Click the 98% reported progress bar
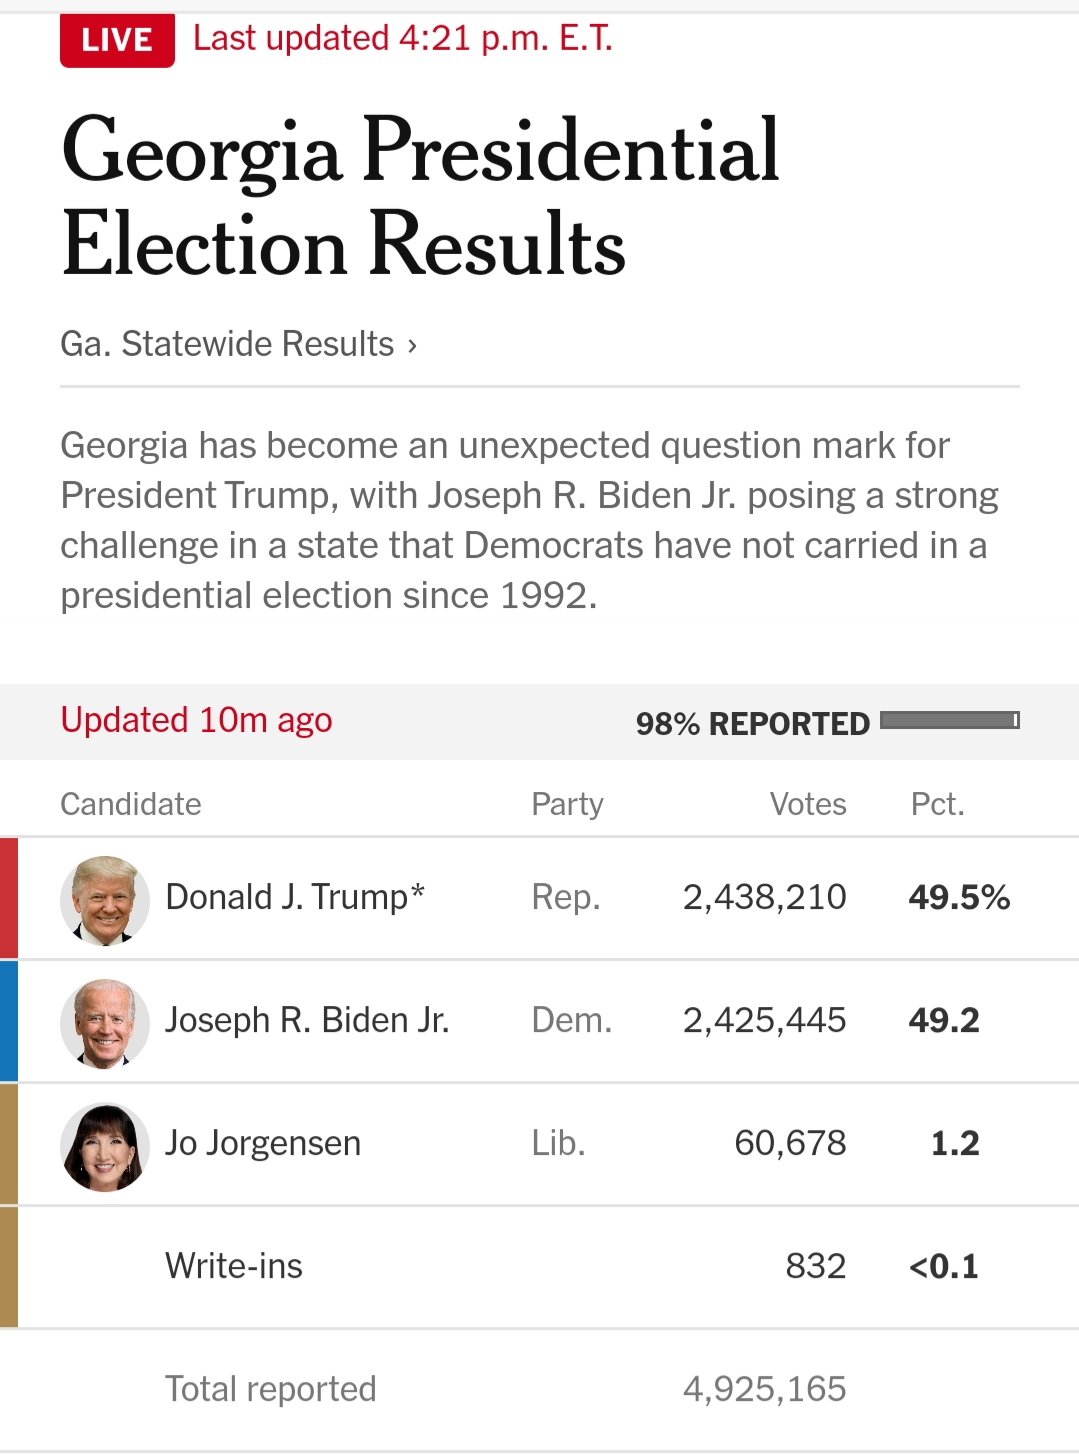The width and height of the screenshot is (1079, 1454). [949, 721]
